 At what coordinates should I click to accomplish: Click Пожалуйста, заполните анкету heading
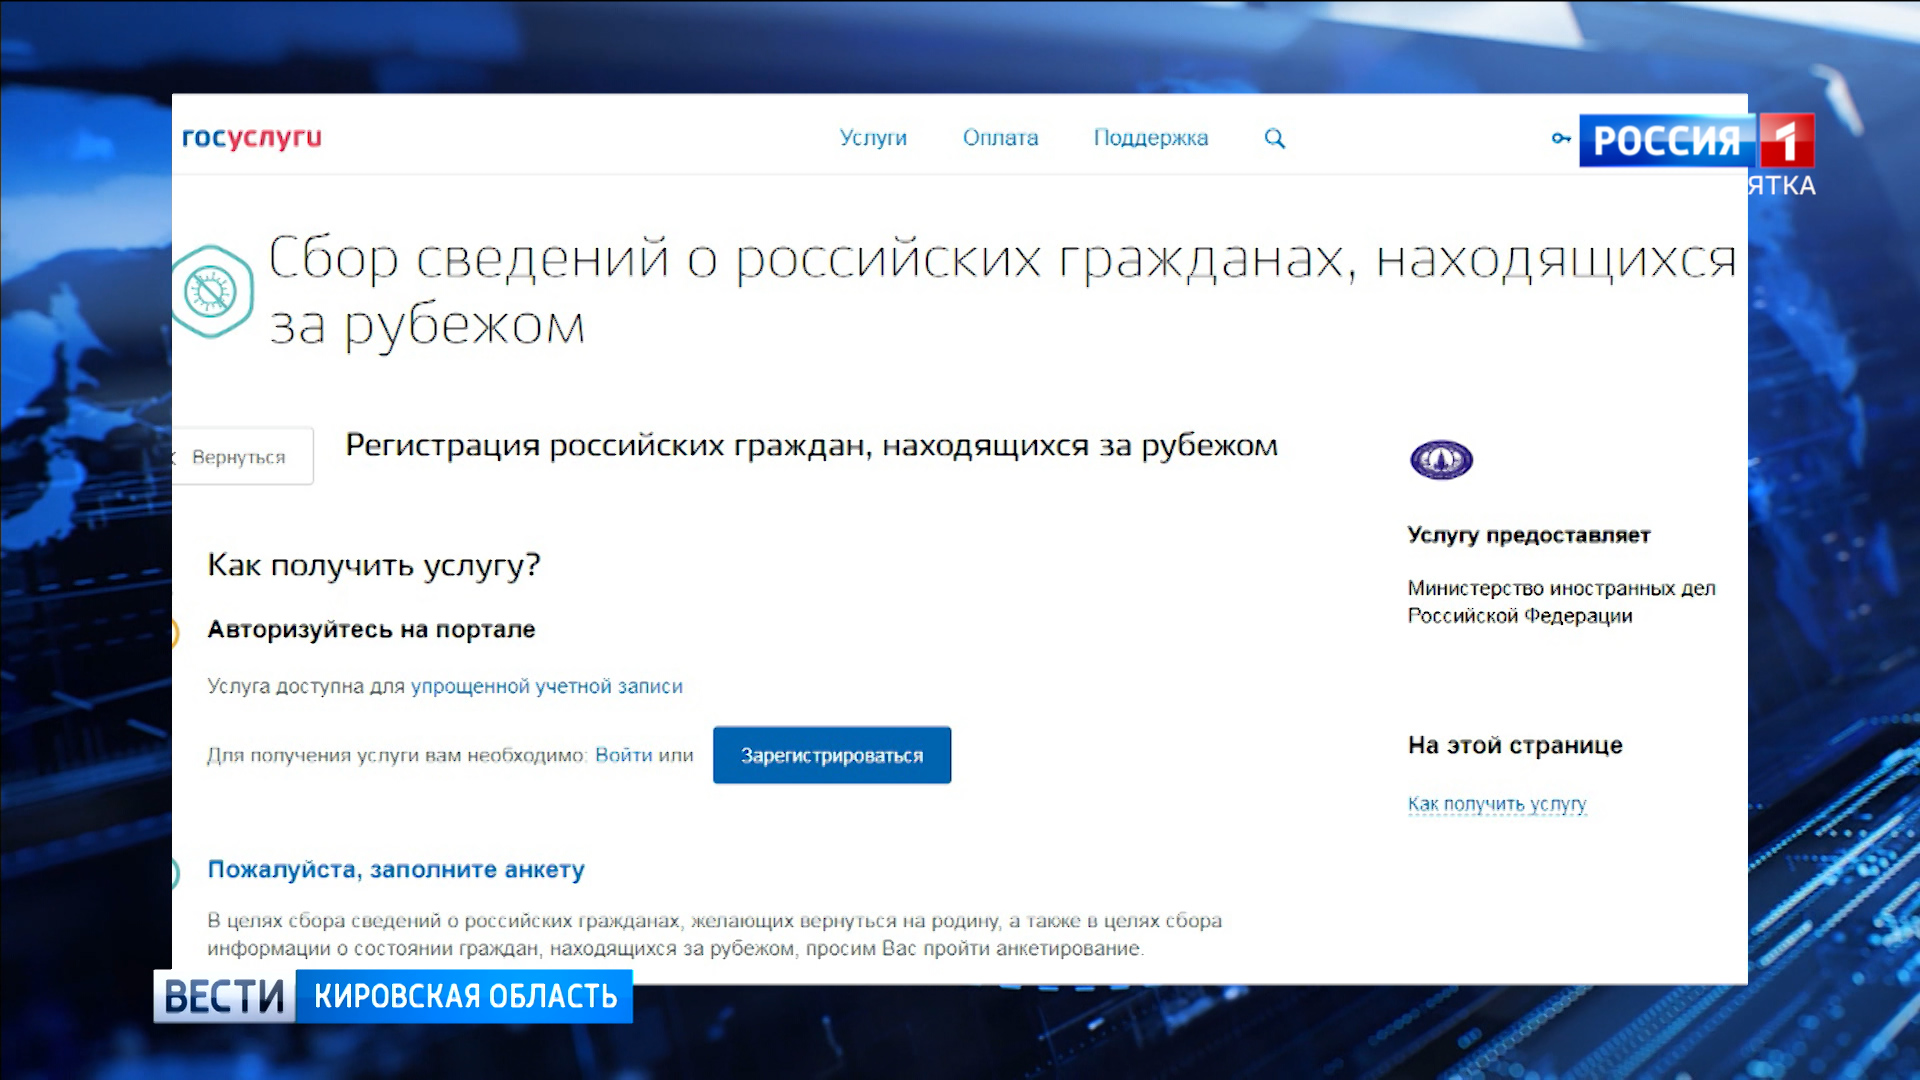coord(396,869)
